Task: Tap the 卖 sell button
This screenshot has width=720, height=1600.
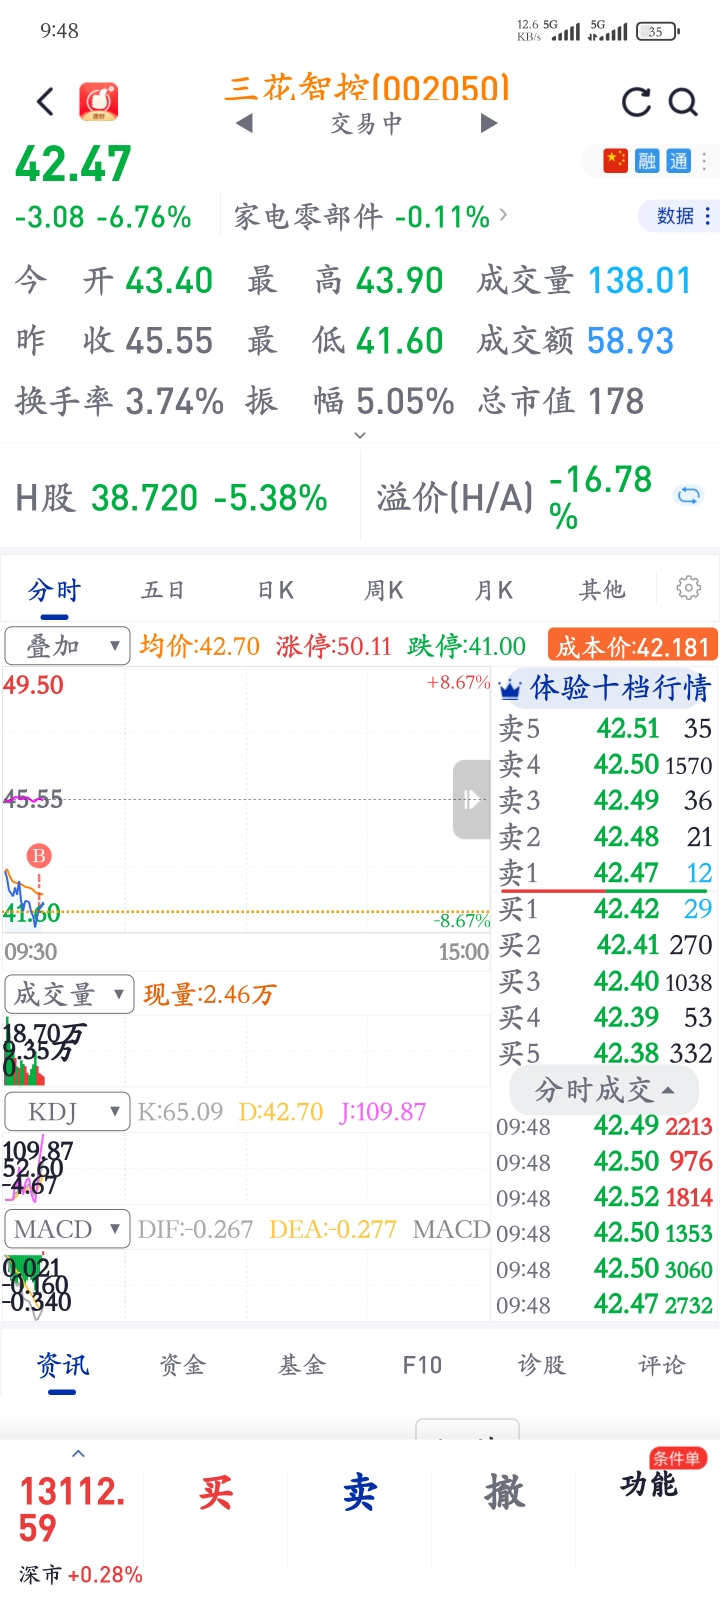Action: click(360, 1492)
